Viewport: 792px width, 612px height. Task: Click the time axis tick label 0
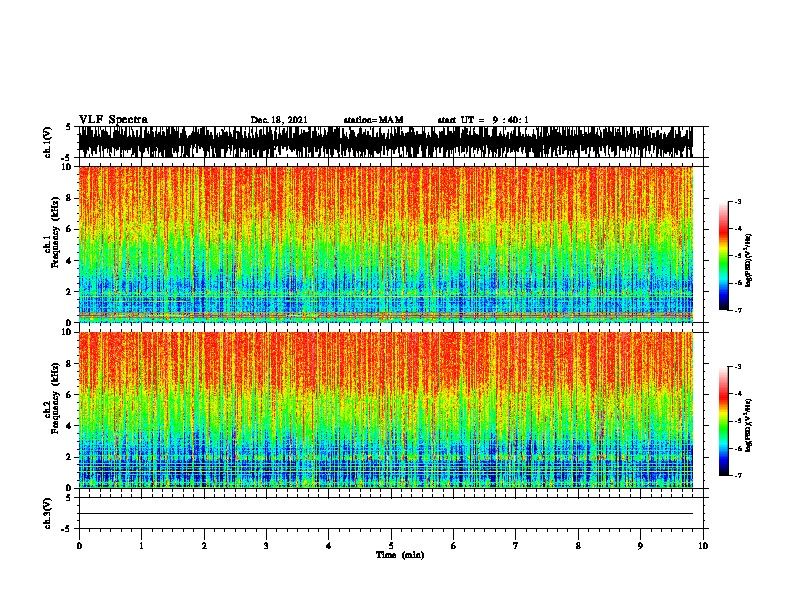[79, 545]
